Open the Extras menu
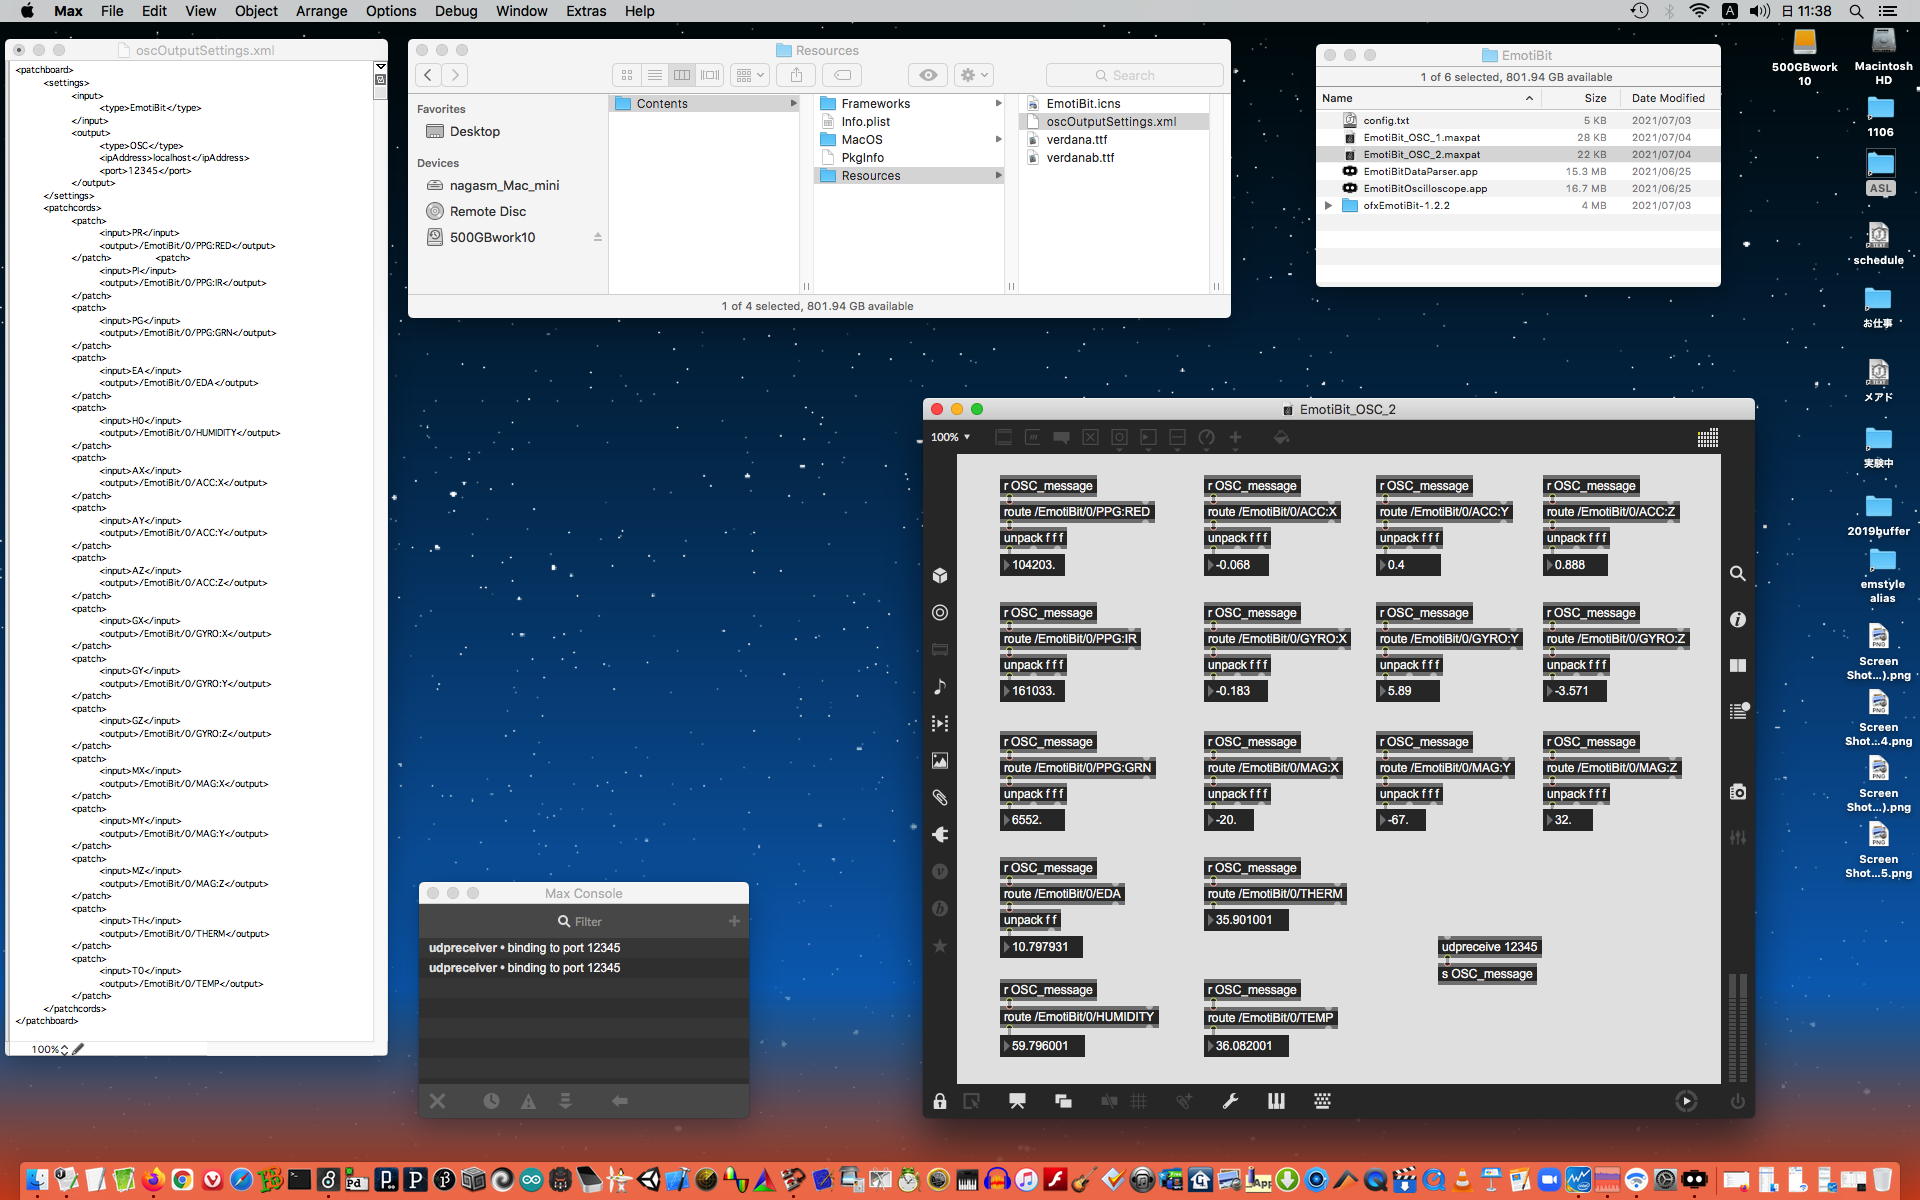This screenshot has height=1200, width=1920. [585, 11]
